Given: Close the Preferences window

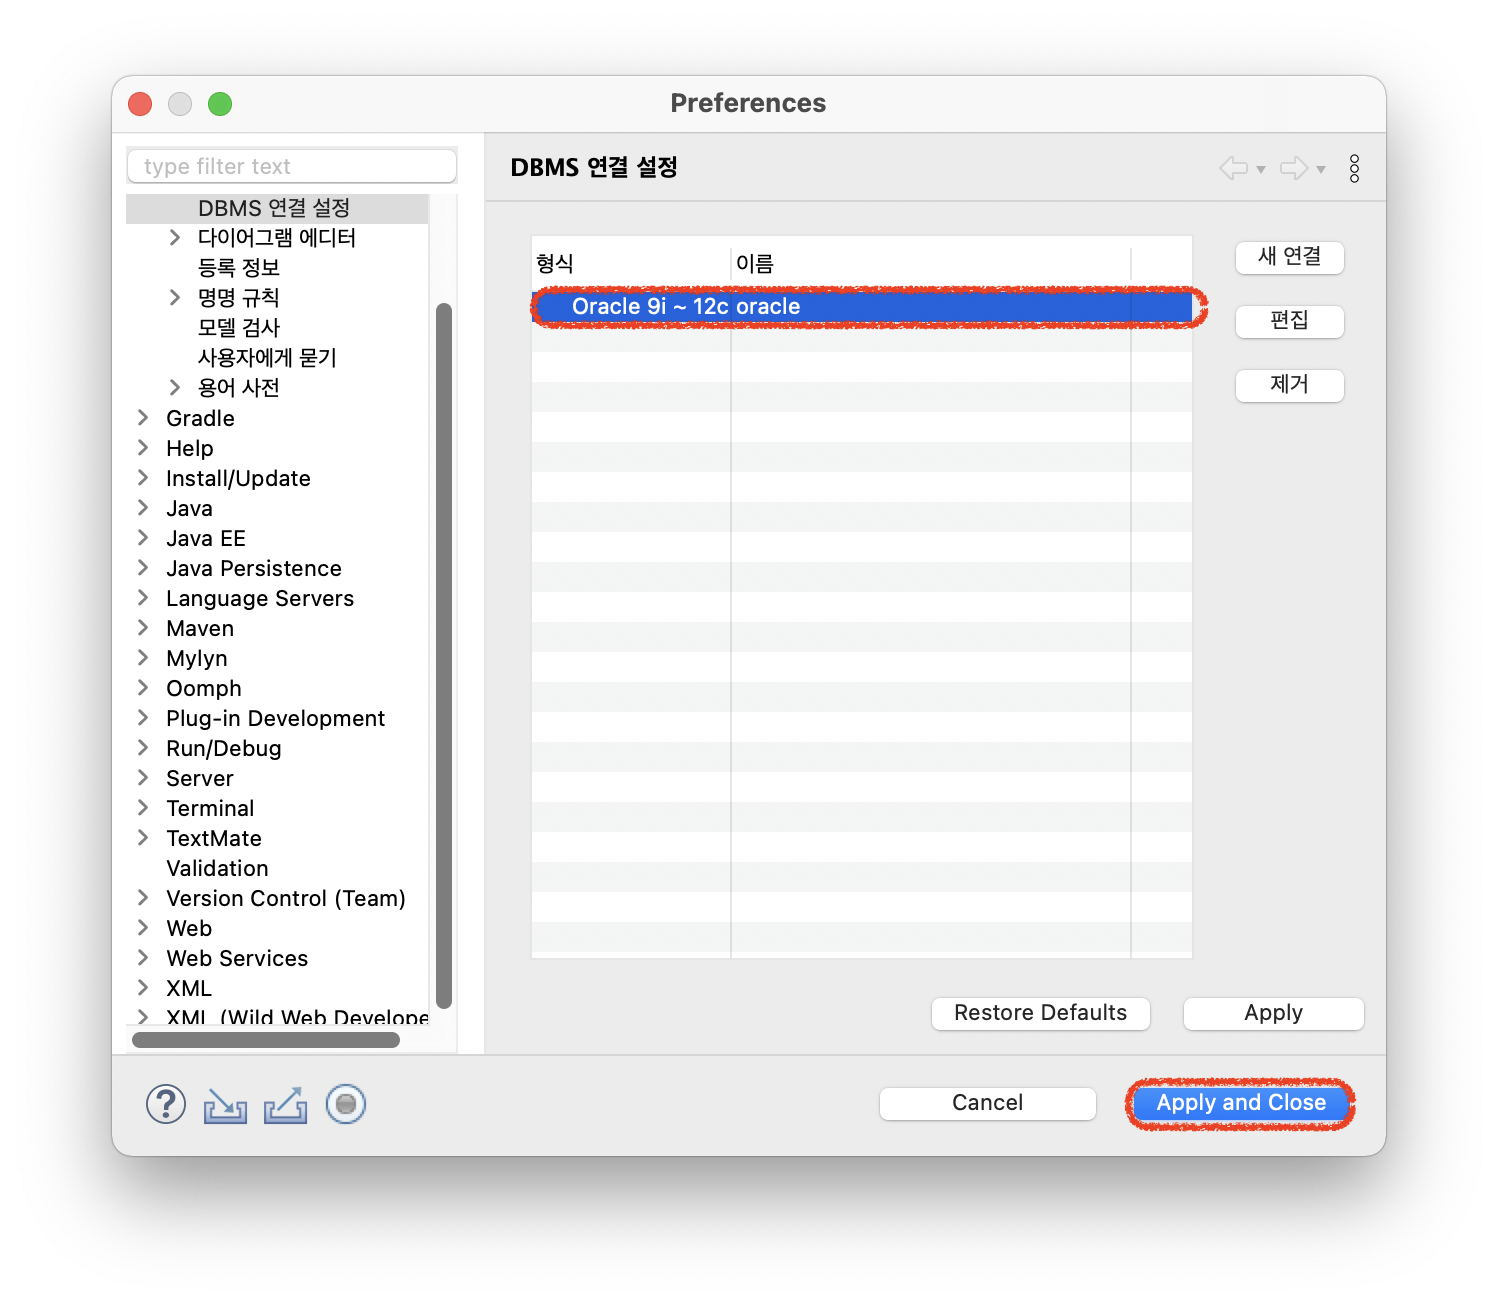Looking at the screenshot, I should tap(140, 104).
